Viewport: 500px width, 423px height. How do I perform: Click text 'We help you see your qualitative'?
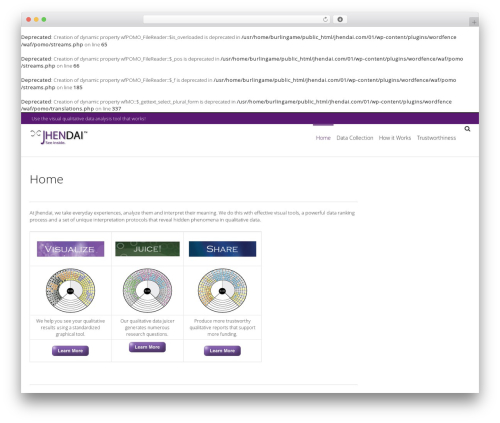(x=70, y=321)
